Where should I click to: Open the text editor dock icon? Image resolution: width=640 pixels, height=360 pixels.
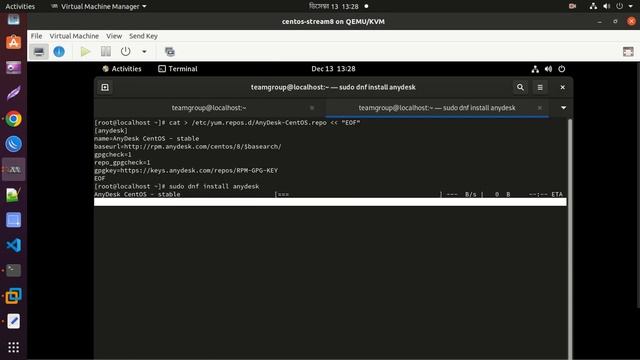(13, 321)
